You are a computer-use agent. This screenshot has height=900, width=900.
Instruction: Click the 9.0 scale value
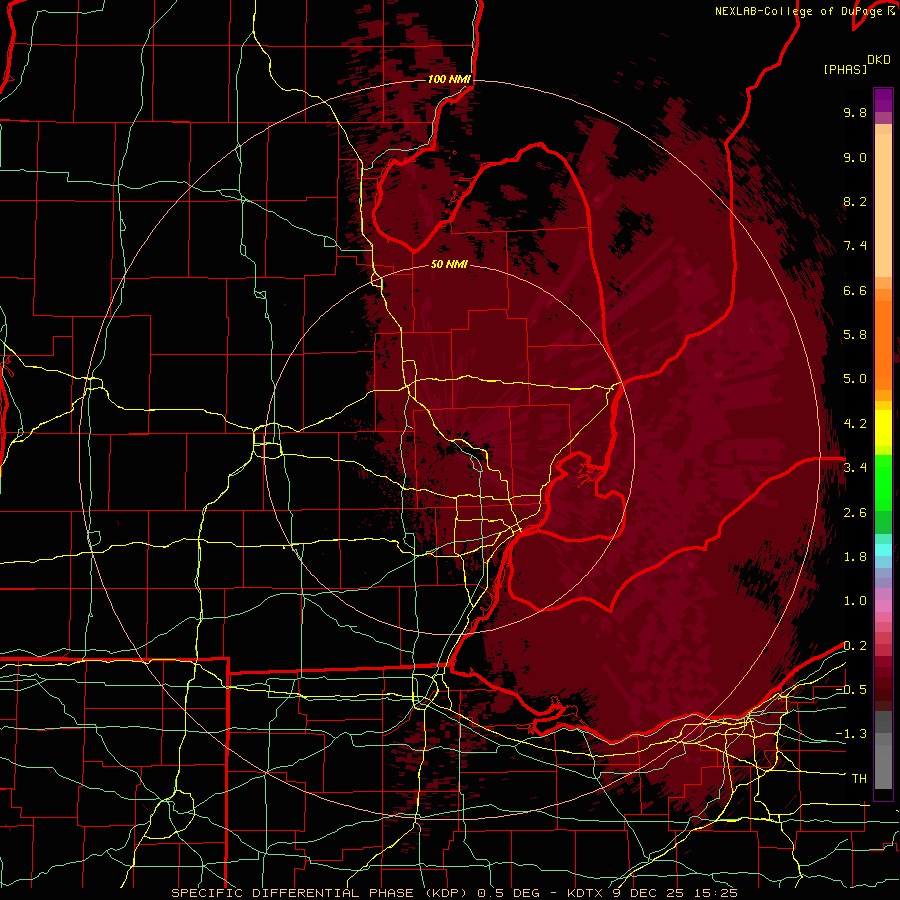855,157
